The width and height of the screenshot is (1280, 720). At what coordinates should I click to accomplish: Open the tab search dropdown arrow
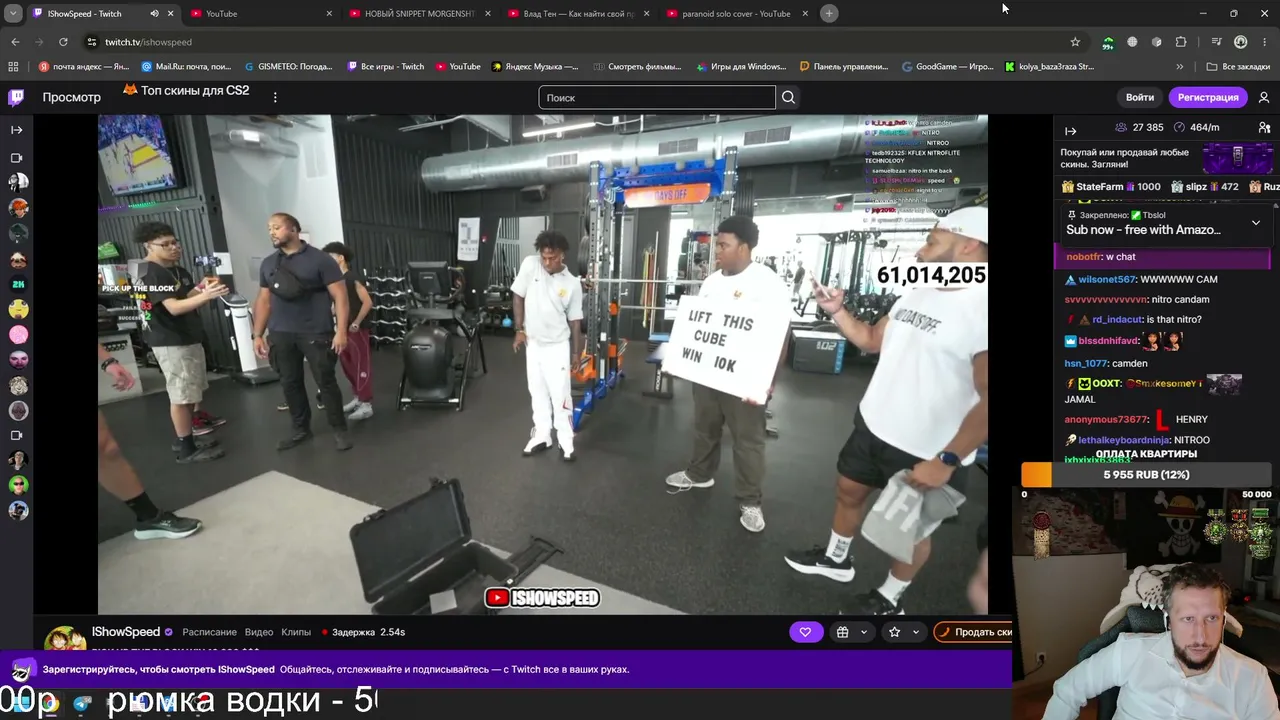(15, 13)
